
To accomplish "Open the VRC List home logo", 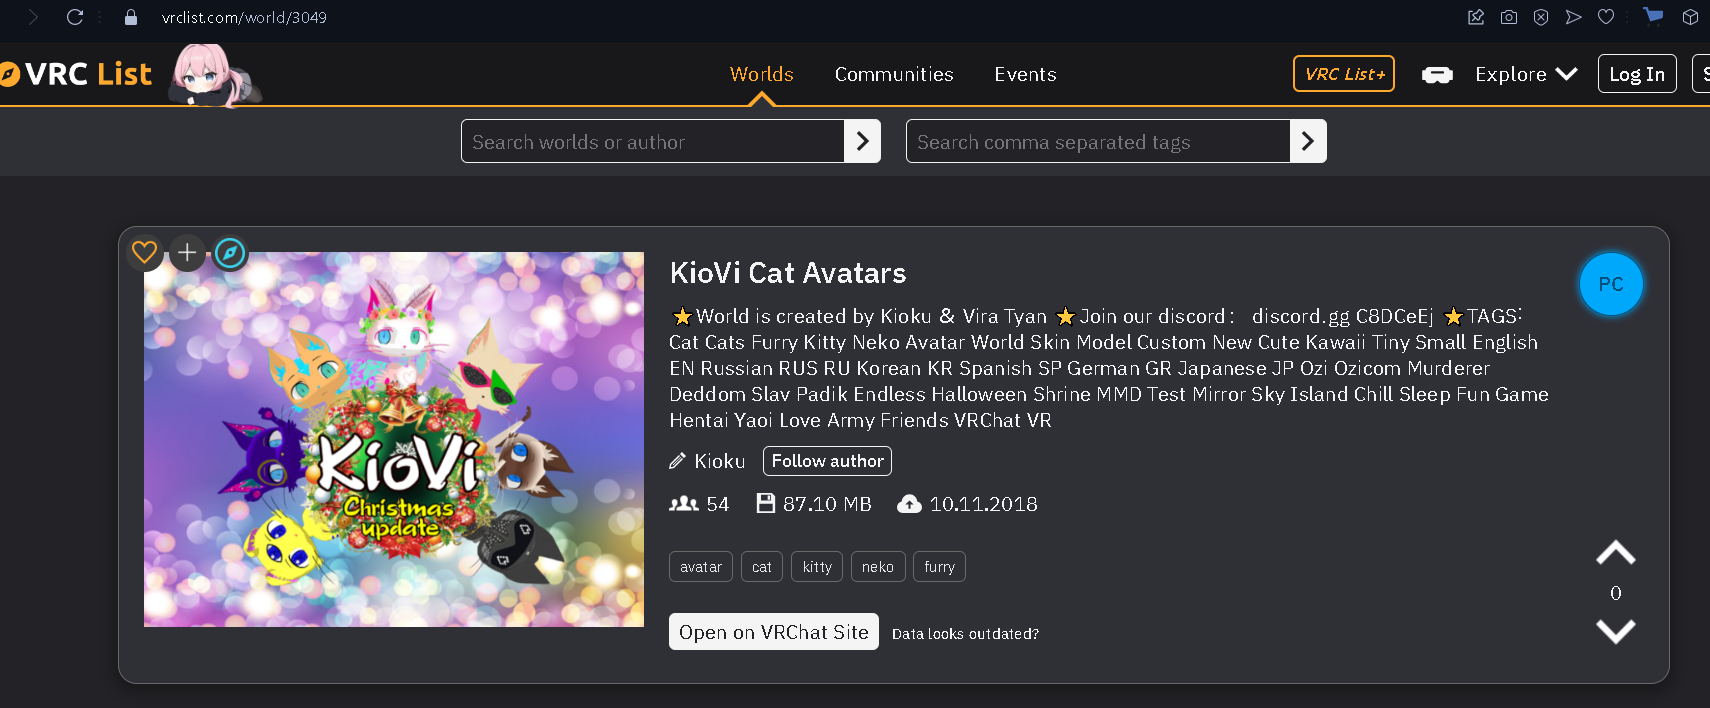I will 76,74.
